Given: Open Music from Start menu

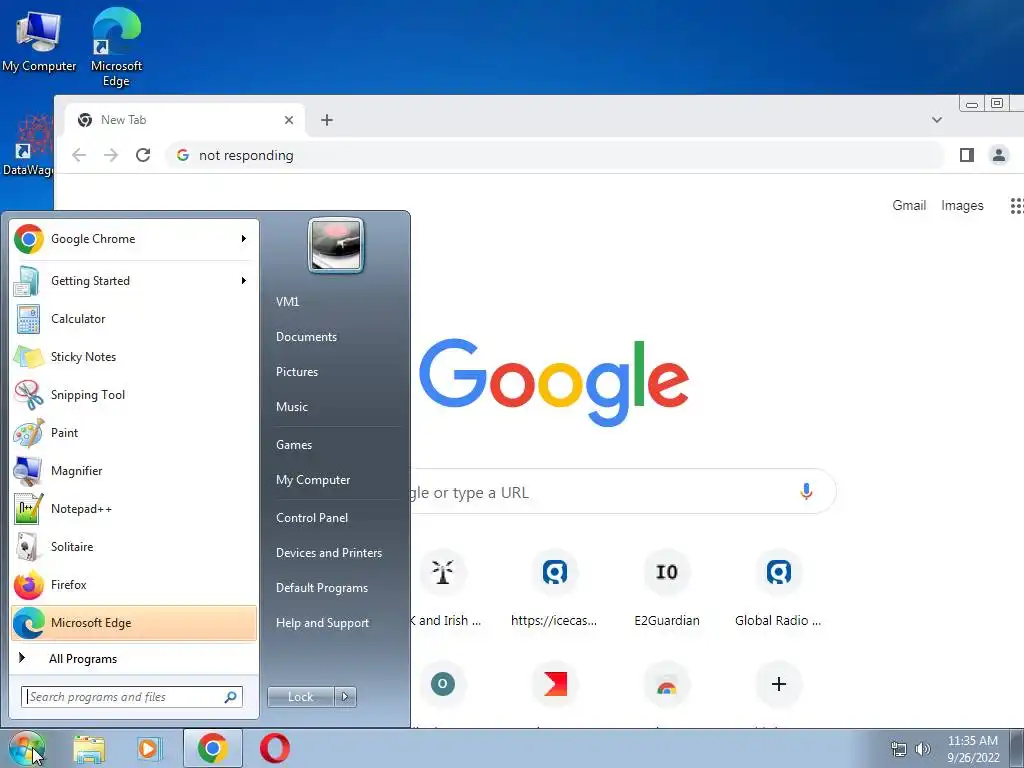Looking at the screenshot, I should [292, 407].
